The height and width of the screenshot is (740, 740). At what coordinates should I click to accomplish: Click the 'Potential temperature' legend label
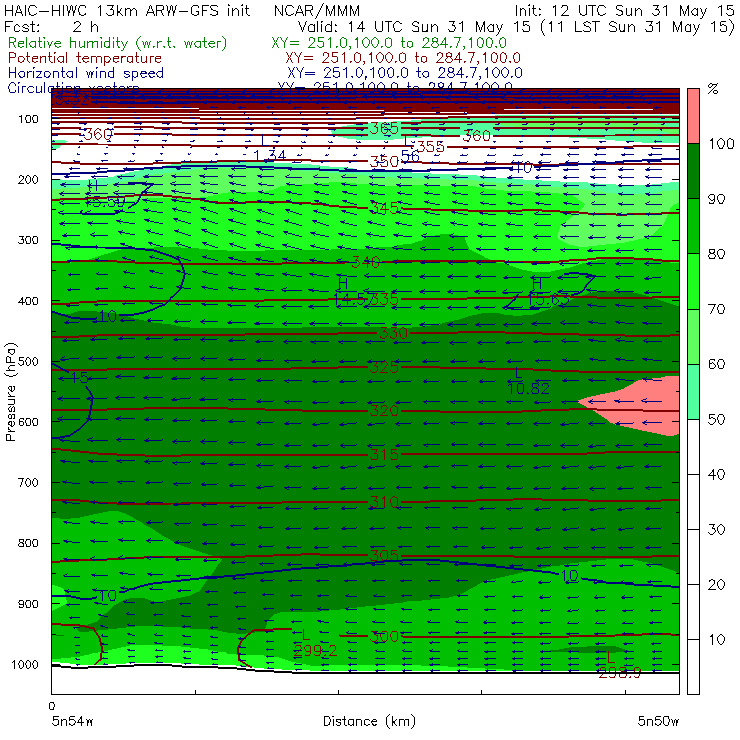[85, 58]
